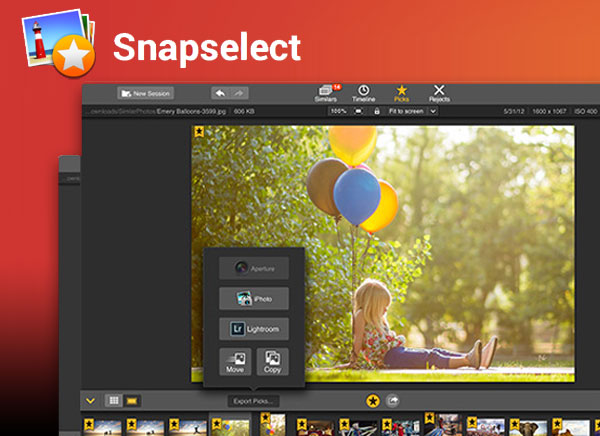Show the Rejects view
Viewport: 600px width, 436px height.
439,93
